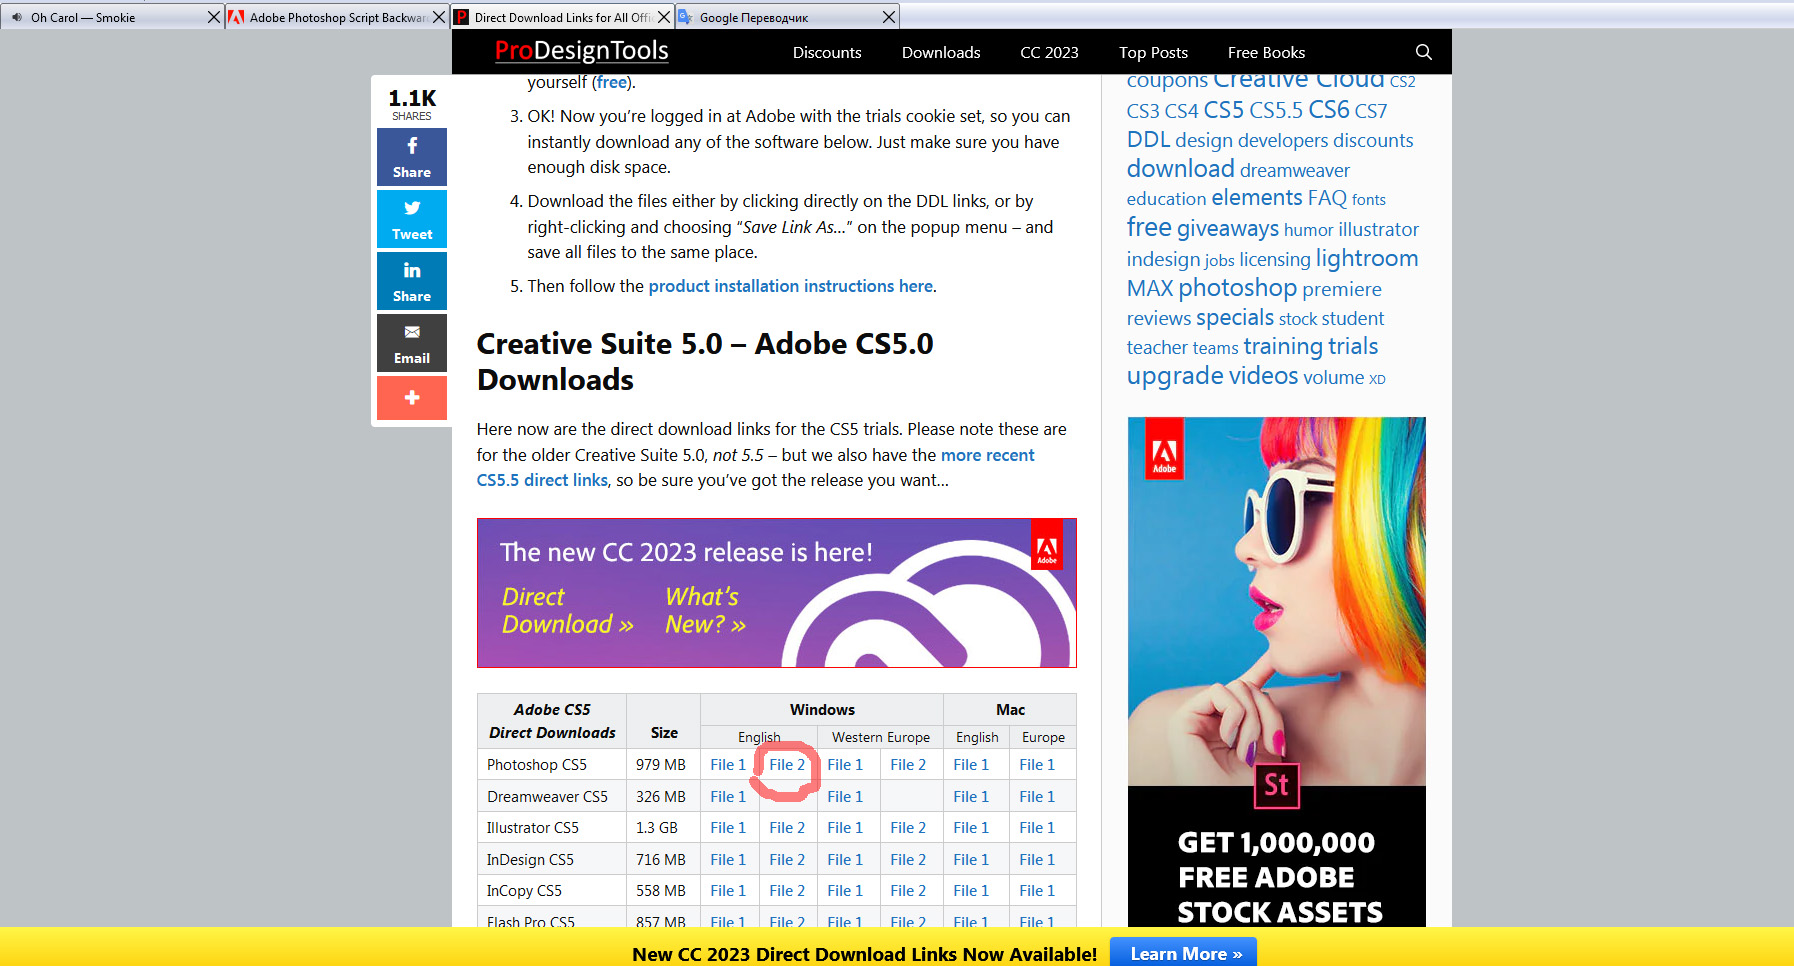Mute audio on the Smokie browser tab
This screenshot has height=966, width=1794.
[x=15, y=16]
